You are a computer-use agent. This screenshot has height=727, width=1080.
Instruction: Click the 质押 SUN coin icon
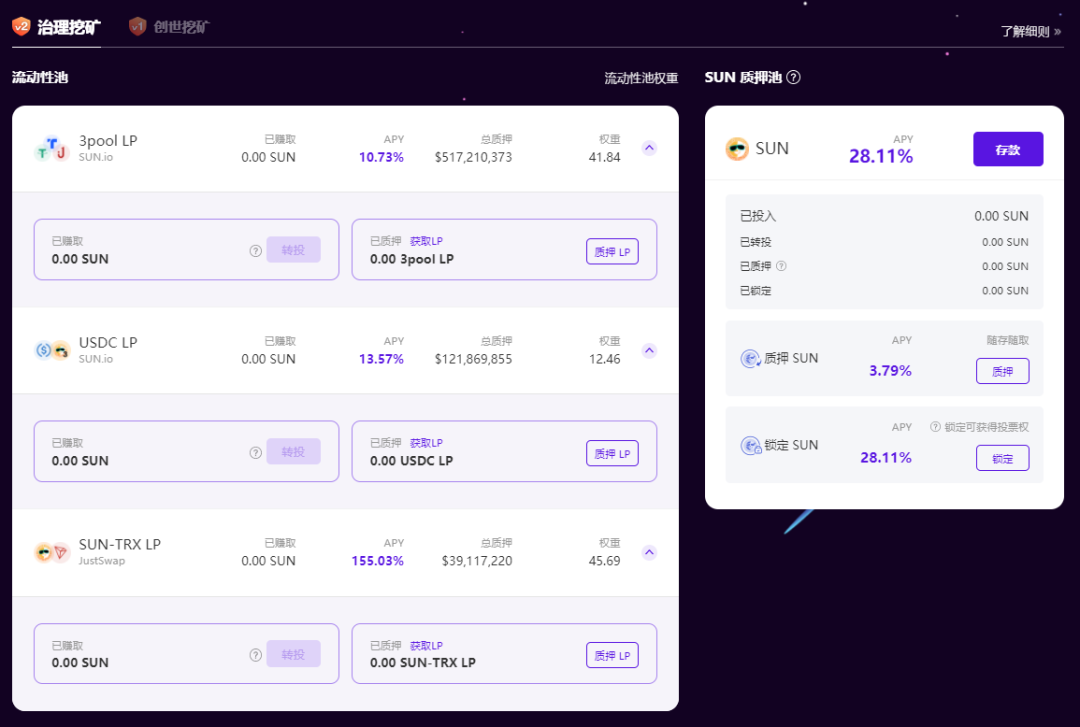coord(749,358)
